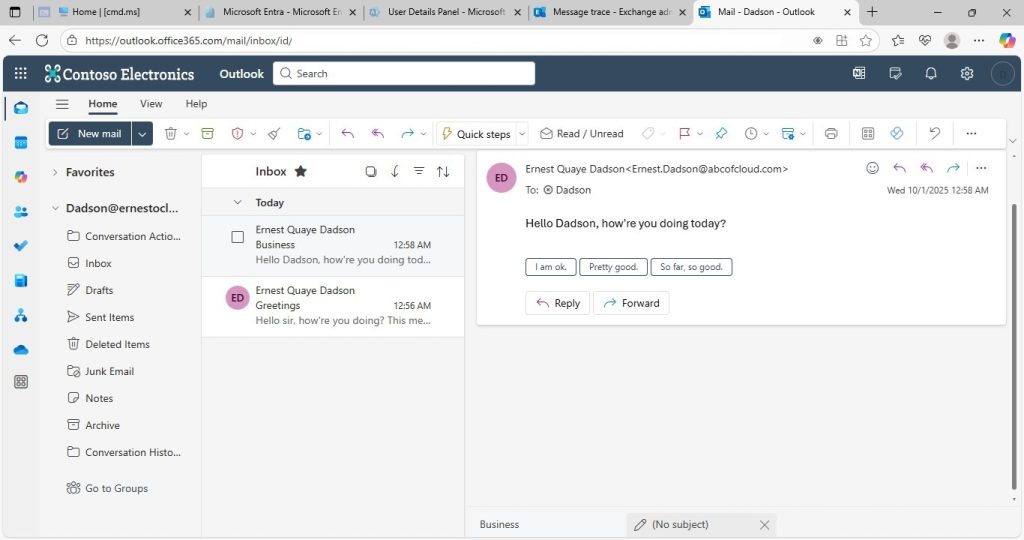
Task: Toggle Inbox favorite star
Action: (x=300, y=171)
